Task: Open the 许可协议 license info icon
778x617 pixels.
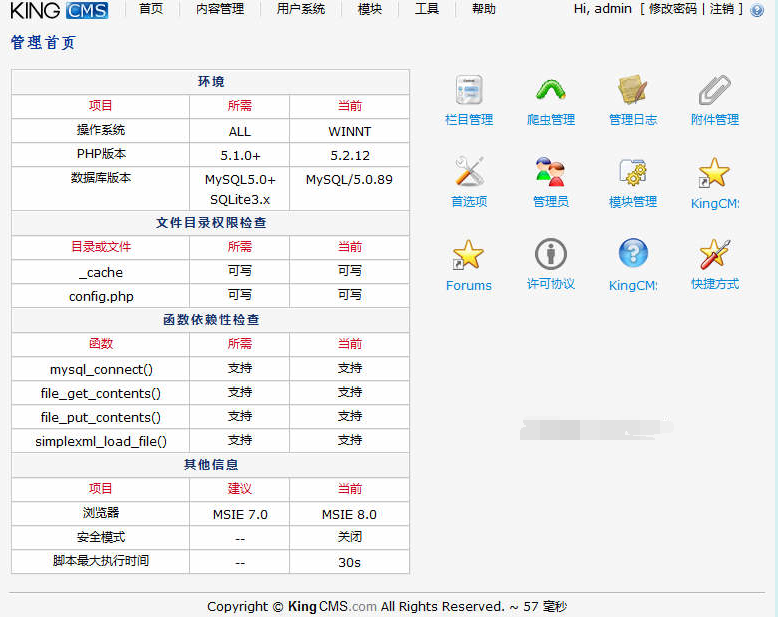Action: [551, 253]
